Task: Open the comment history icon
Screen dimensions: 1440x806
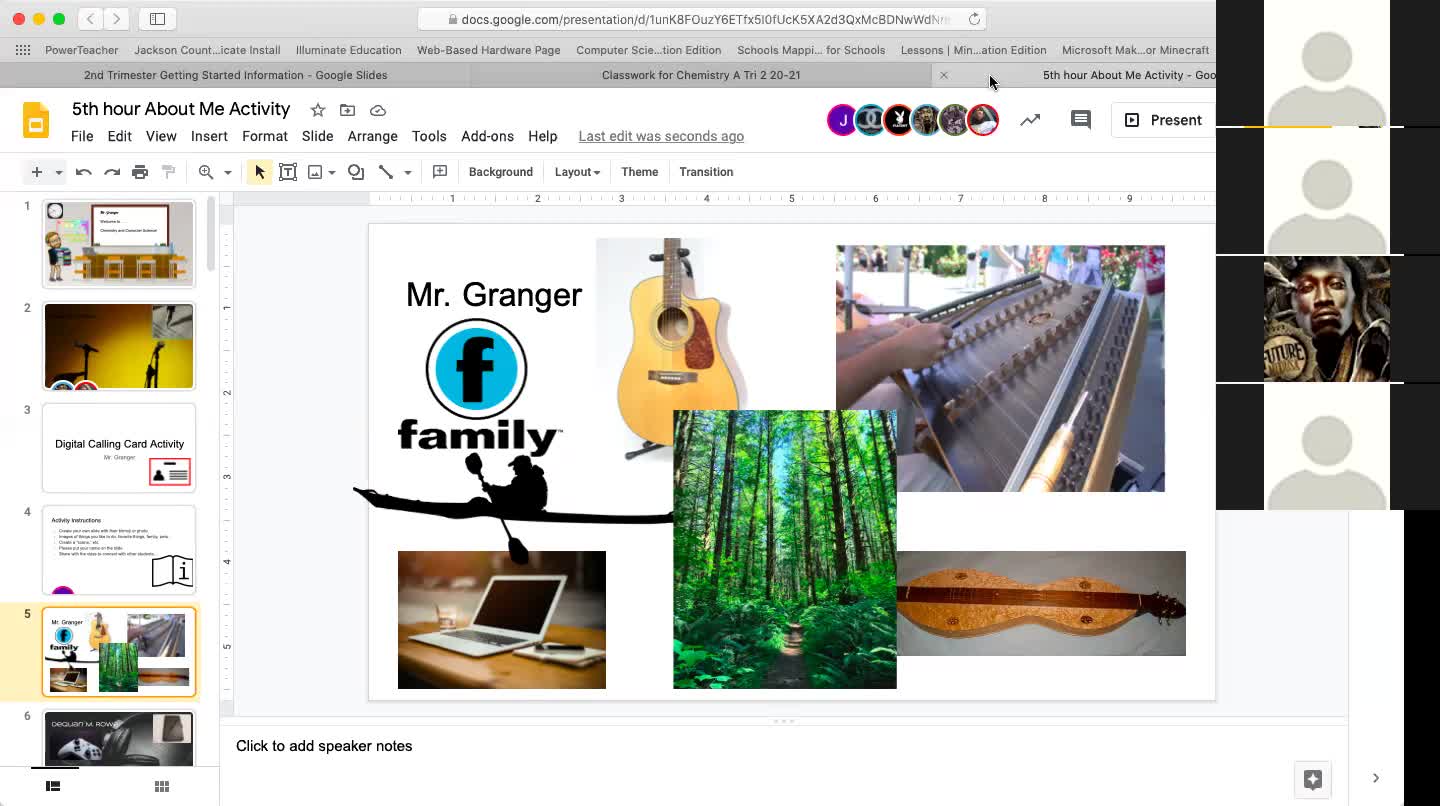Action: click(1081, 120)
